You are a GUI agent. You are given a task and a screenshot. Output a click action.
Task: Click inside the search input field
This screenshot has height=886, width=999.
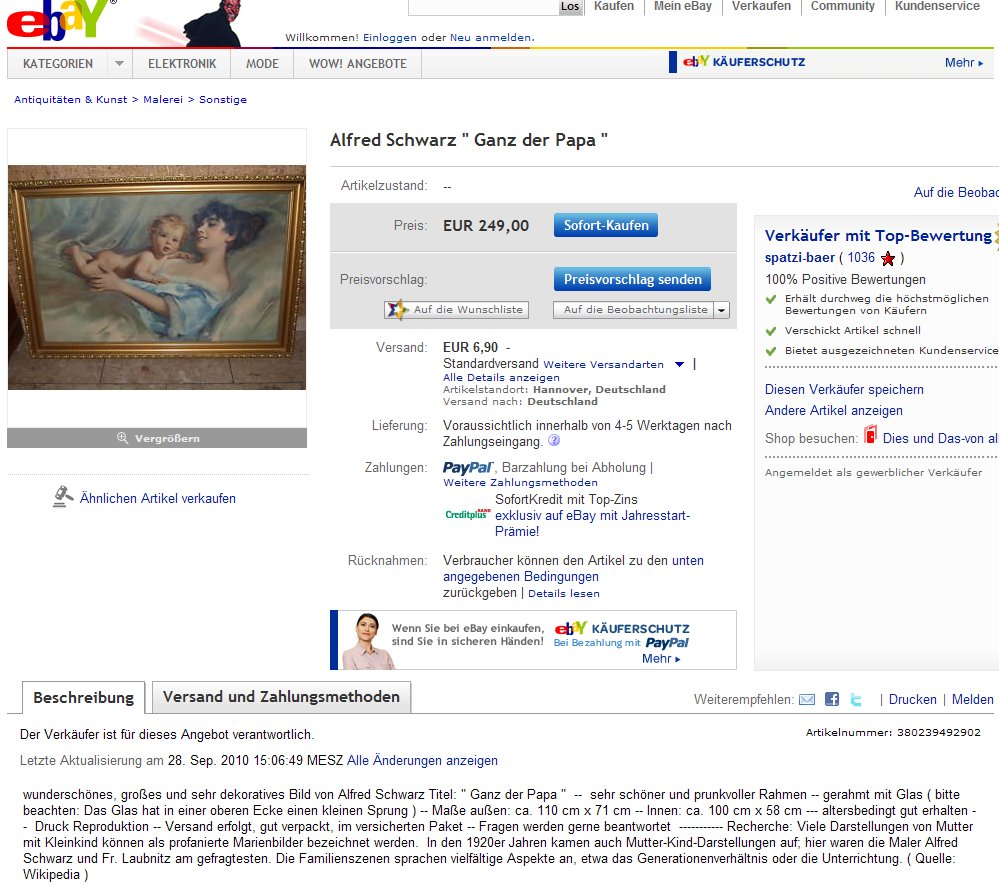point(482,7)
